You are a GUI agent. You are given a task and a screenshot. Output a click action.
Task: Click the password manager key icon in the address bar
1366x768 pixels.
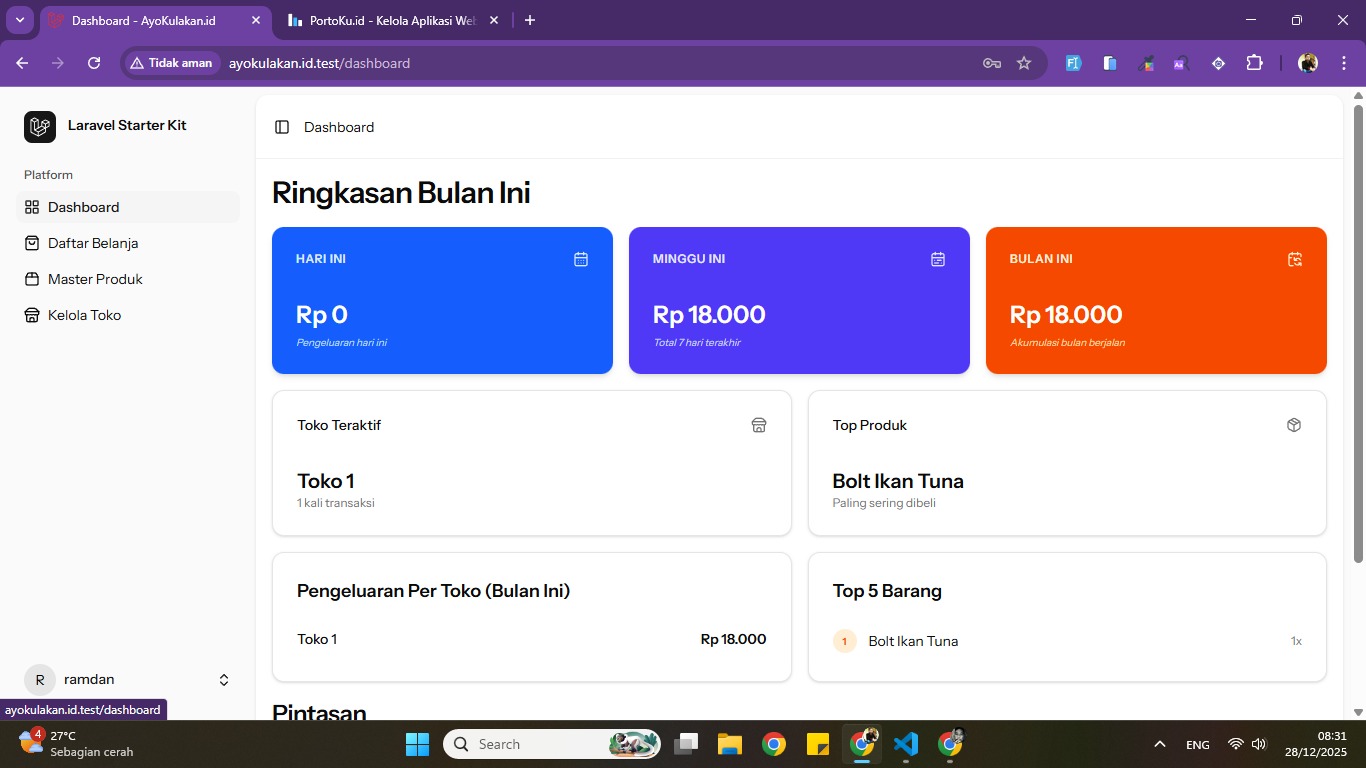[991, 62]
